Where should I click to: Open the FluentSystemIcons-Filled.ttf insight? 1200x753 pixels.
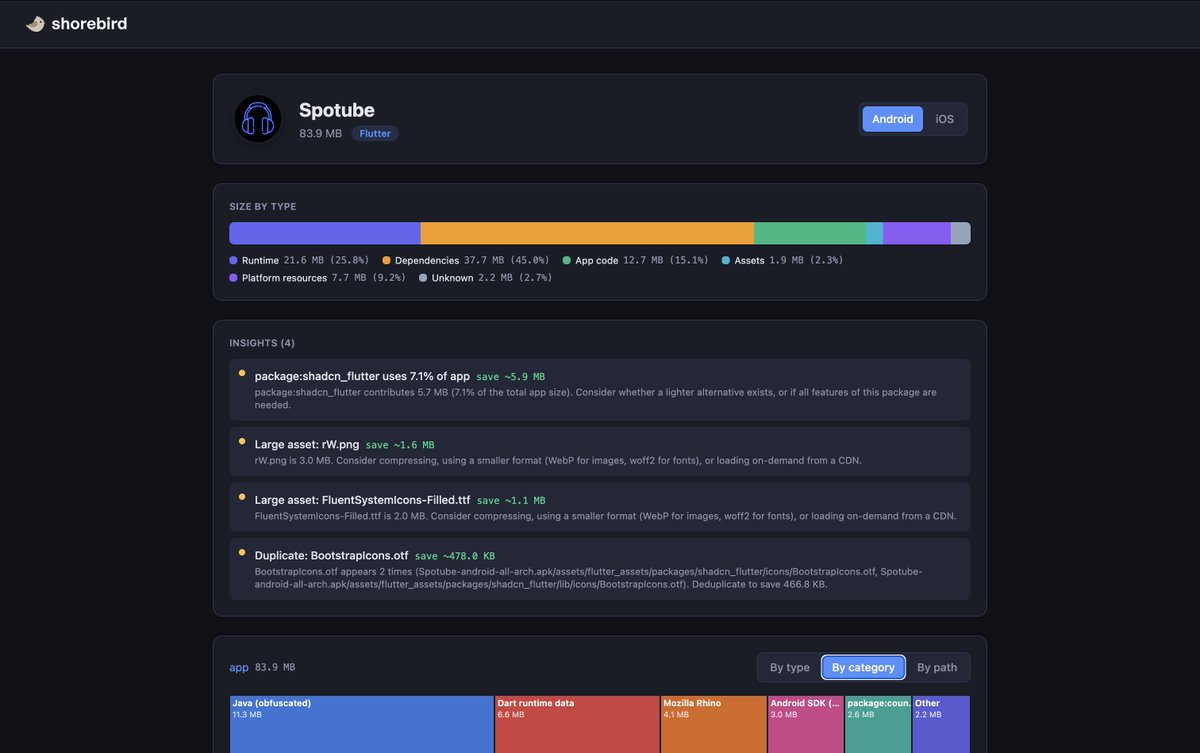click(600, 507)
